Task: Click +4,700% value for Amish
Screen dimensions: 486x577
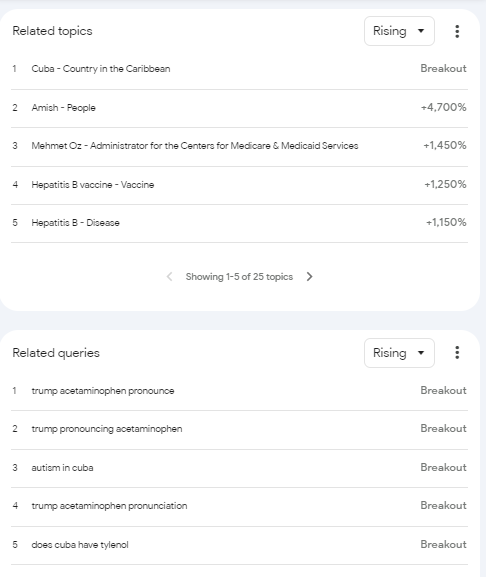Action: click(444, 107)
